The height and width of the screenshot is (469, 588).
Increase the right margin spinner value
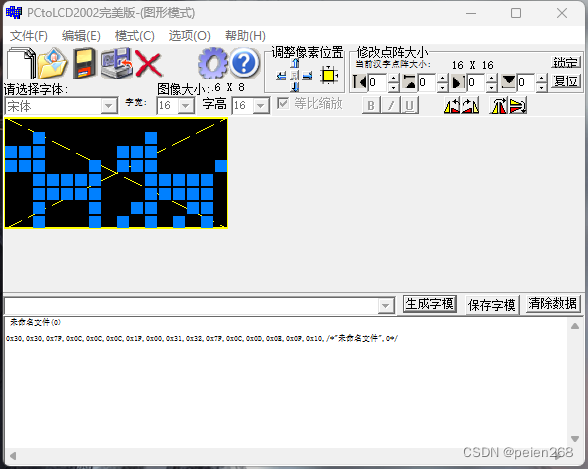pos(492,78)
